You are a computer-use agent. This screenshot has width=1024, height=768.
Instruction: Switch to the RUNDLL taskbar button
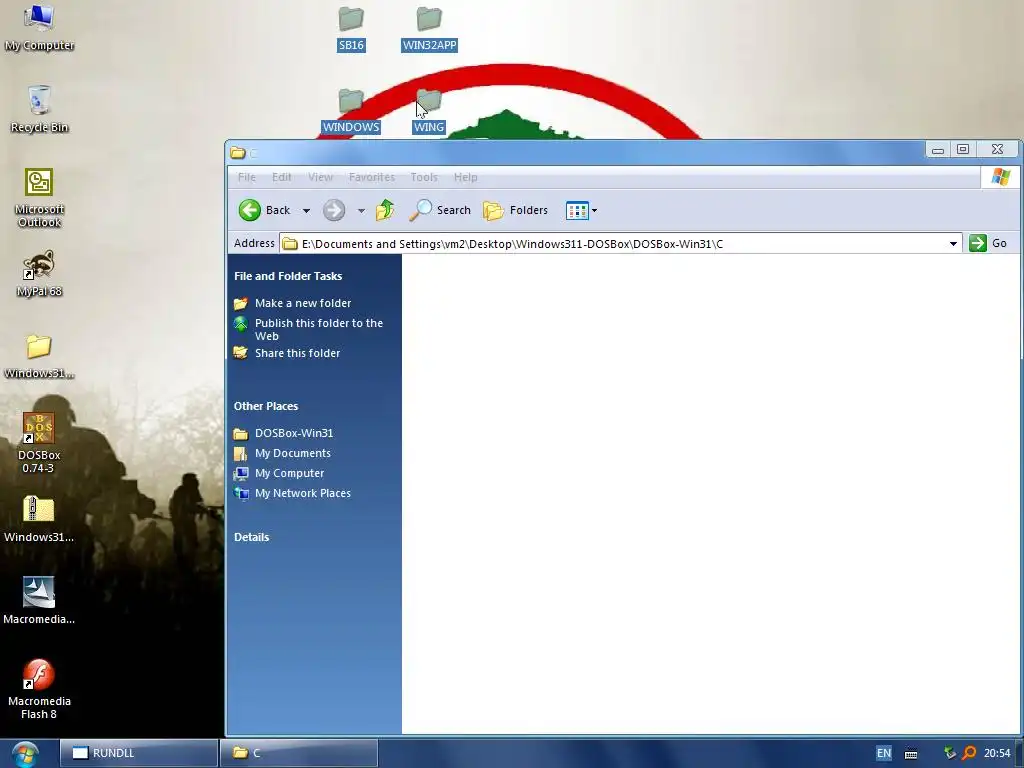[x=139, y=753]
